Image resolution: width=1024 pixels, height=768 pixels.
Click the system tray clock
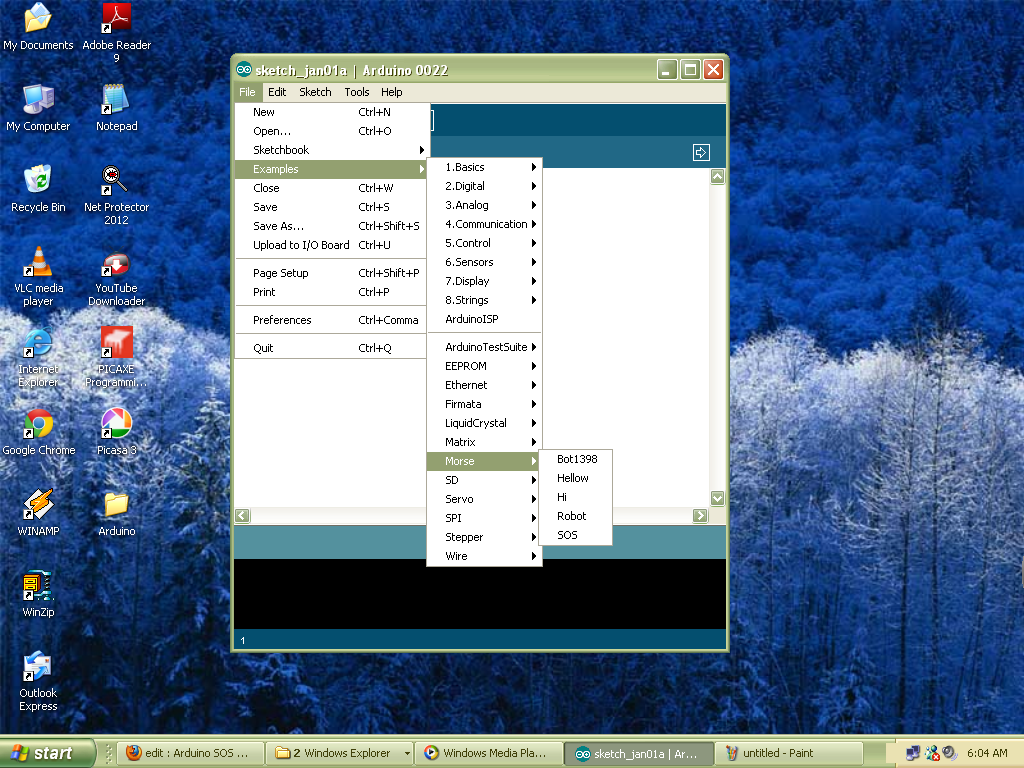(987, 753)
